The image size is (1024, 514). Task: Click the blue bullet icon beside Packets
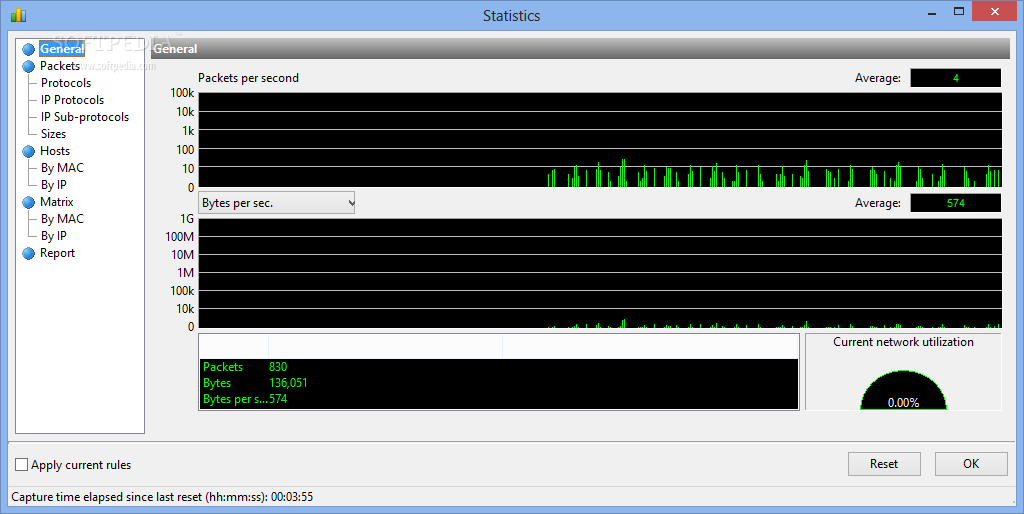tap(28, 67)
